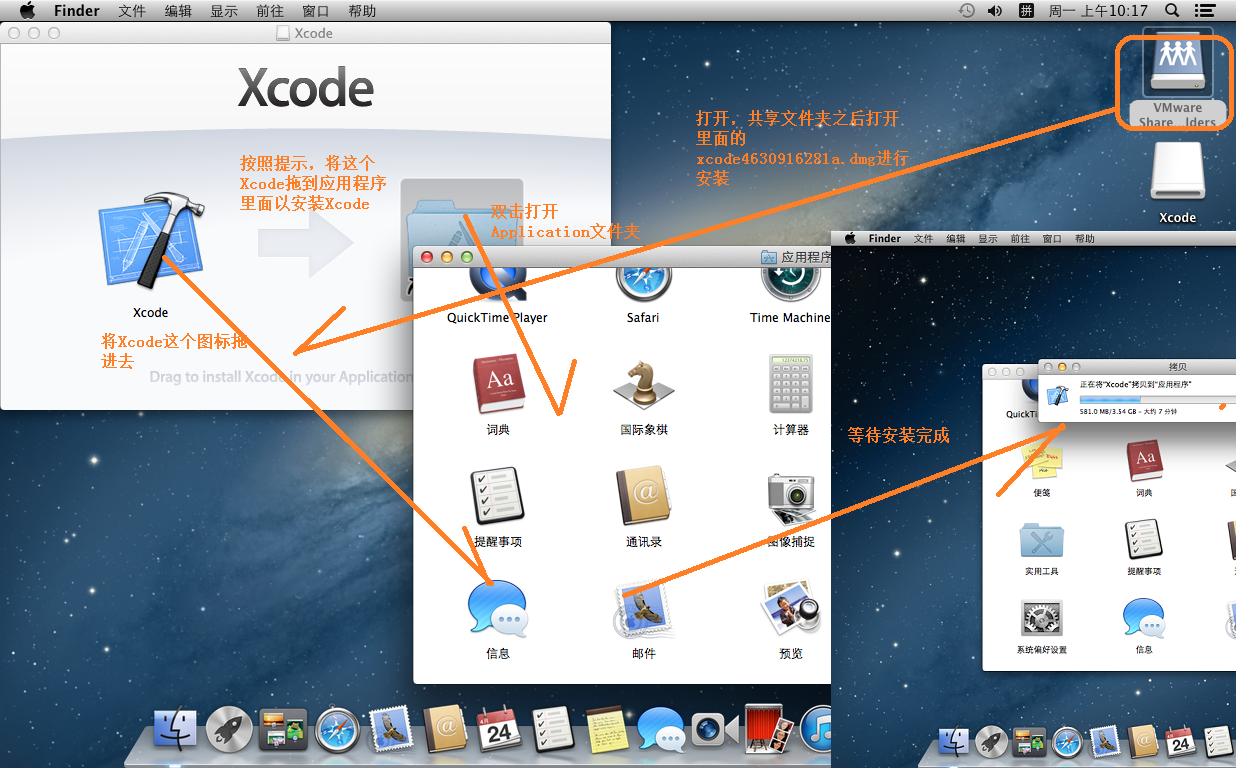Image resolution: width=1236 pixels, height=768 pixels.
Task: Open Spotlight search magnifier
Action: point(1172,11)
